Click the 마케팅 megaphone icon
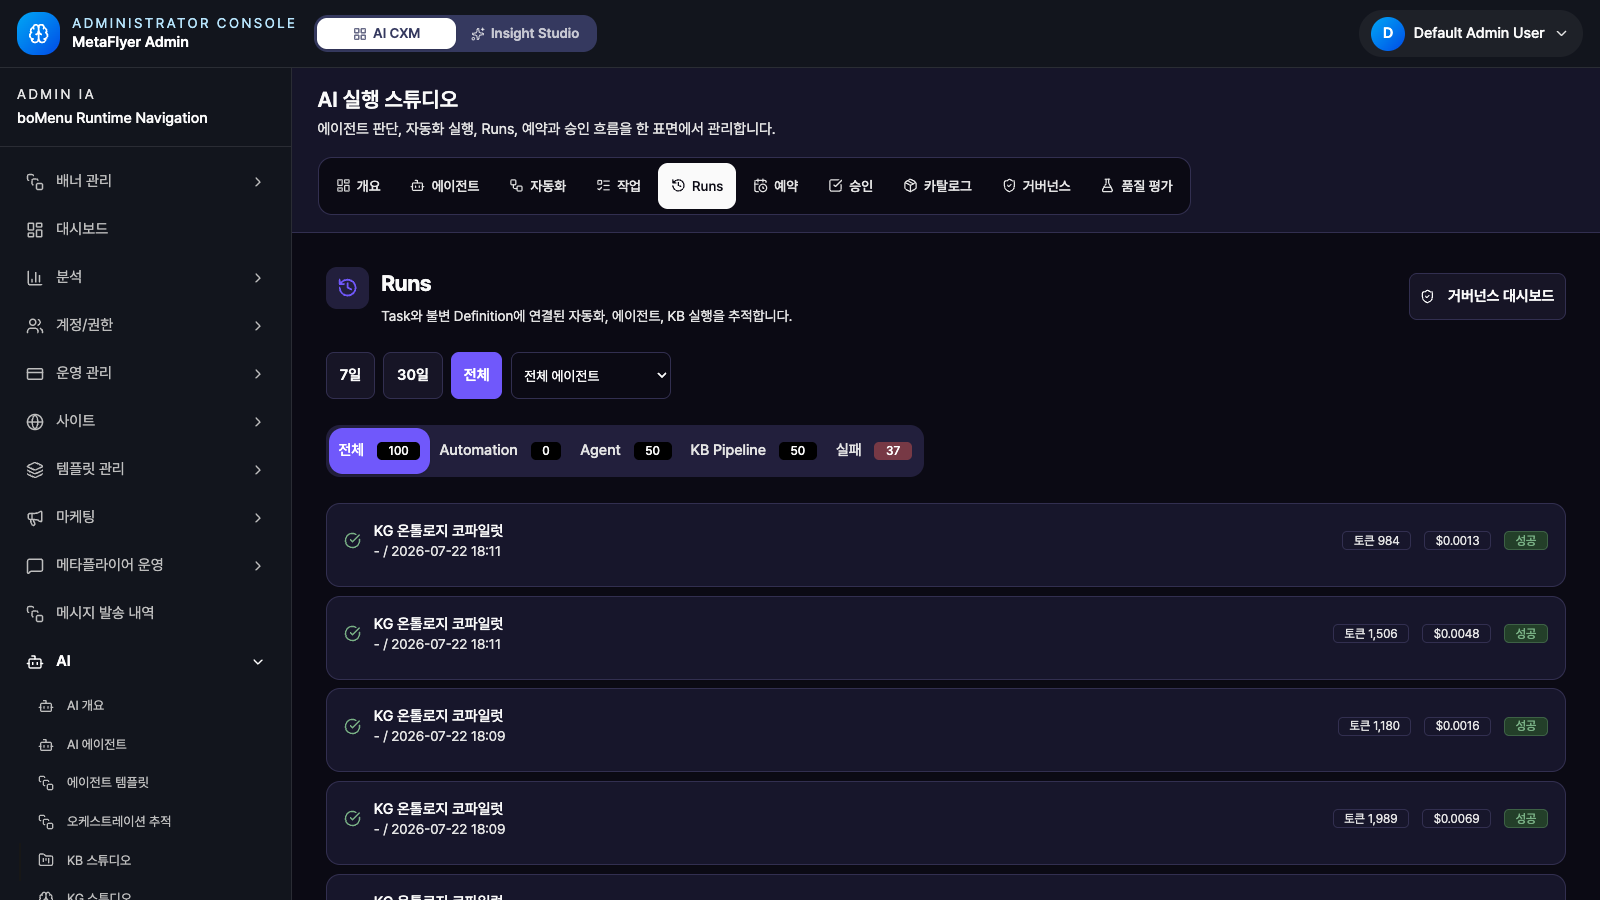Image resolution: width=1600 pixels, height=900 pixels. click(35, 517)
